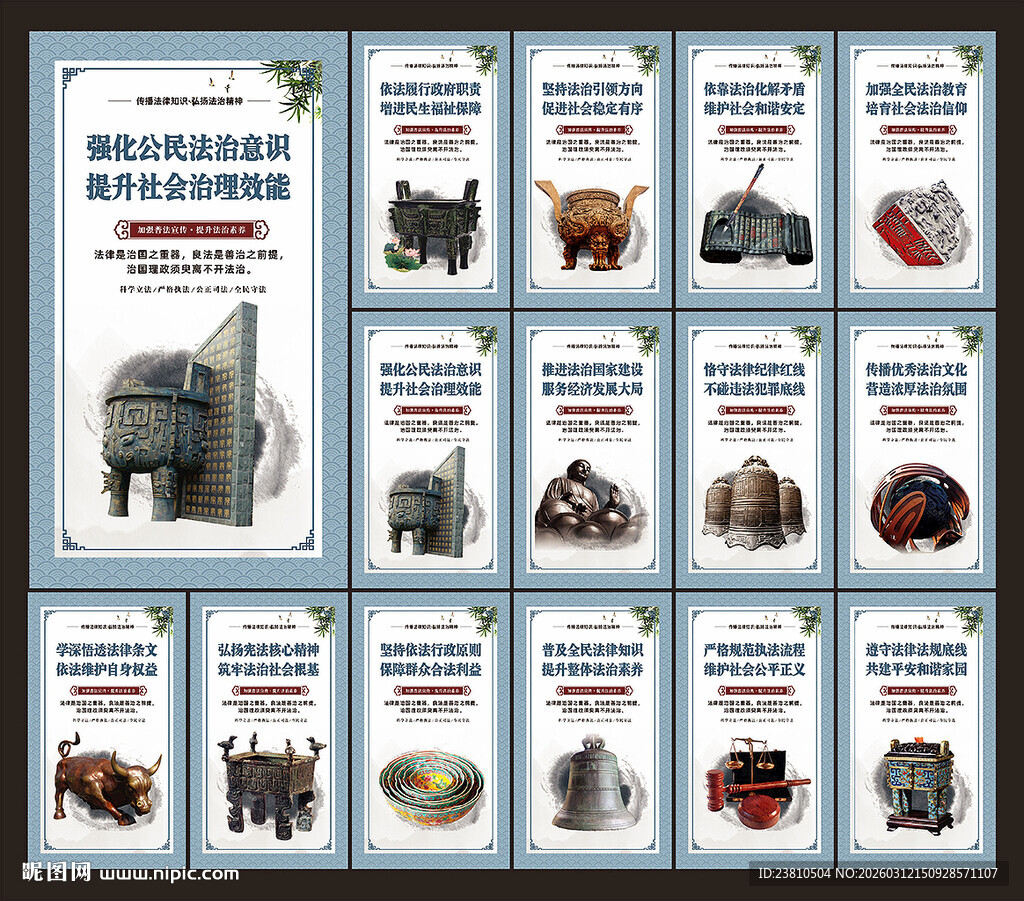Select the title 坚持法治引领方向

(593, 89)
